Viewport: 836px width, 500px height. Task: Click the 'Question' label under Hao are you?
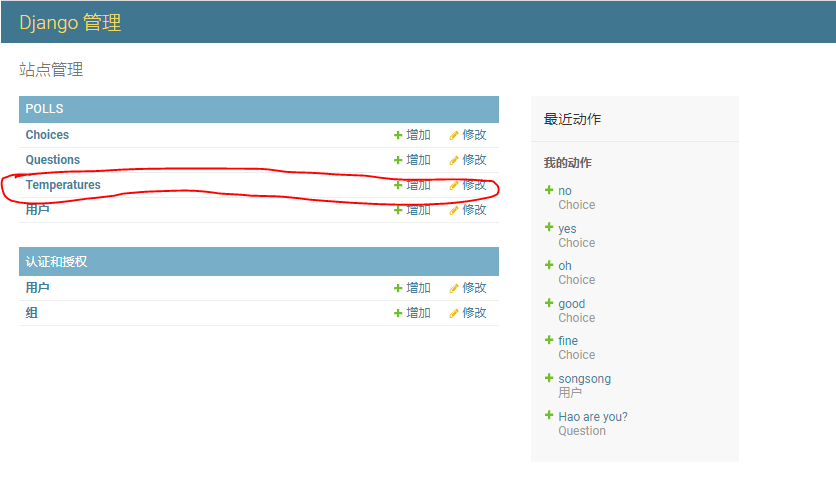tap(582, 431)
